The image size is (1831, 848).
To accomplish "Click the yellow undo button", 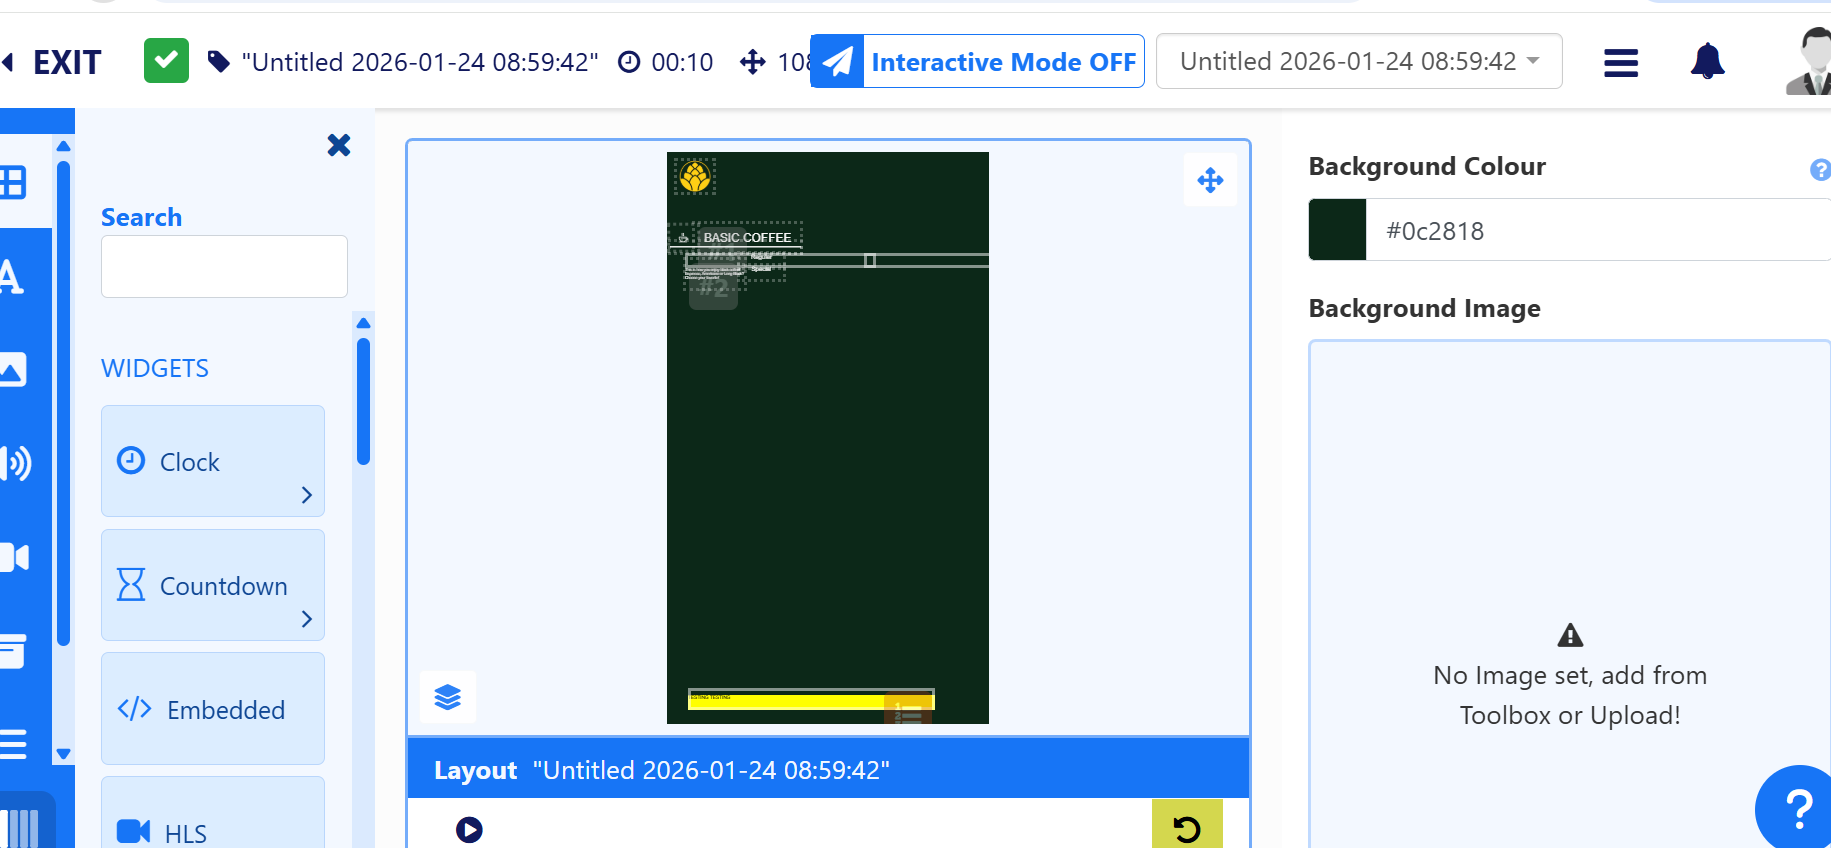I will [1187, 827].
